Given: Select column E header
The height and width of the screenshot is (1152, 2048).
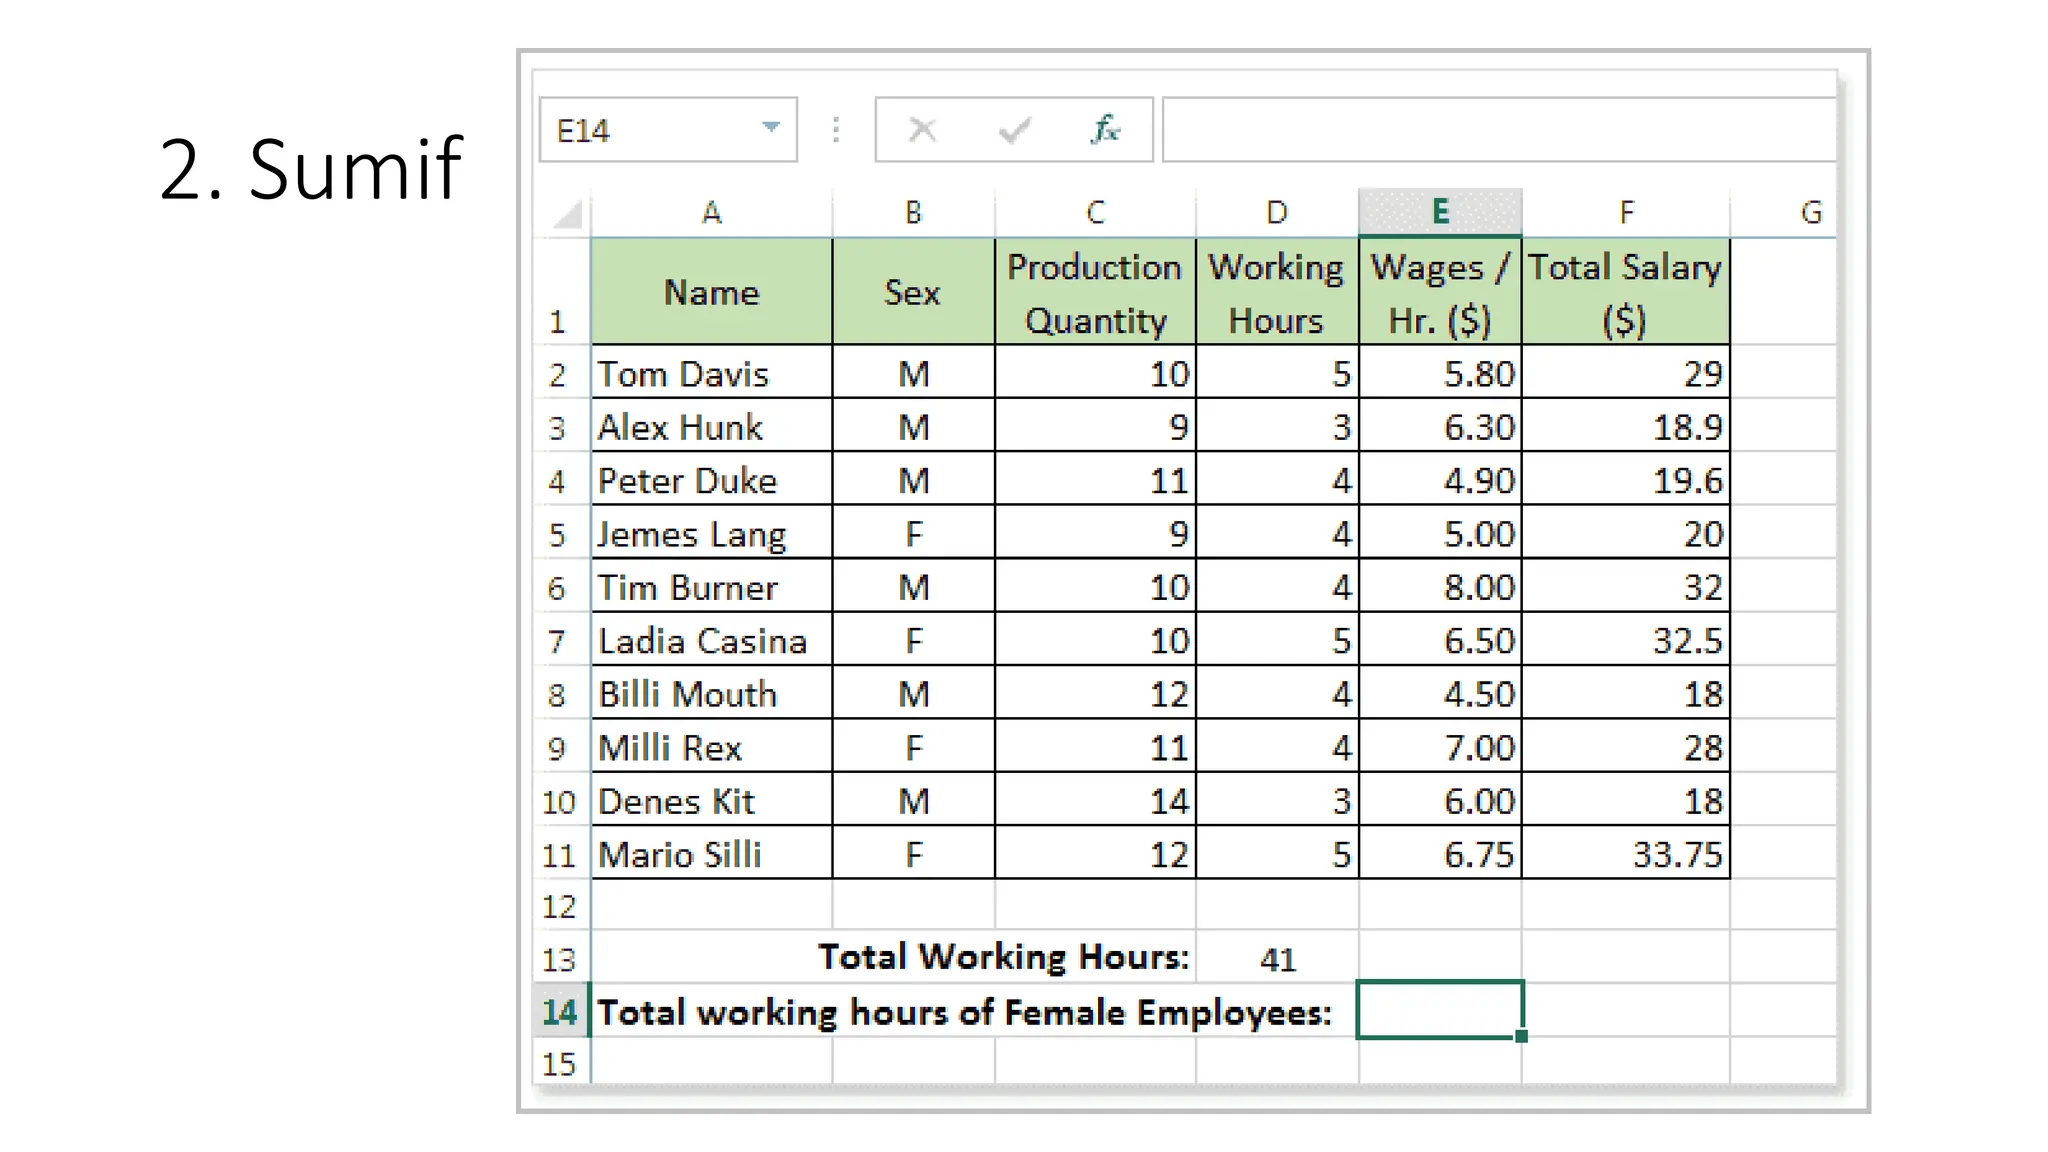Looking at the screenshot, I should click(x=1440, y=212).
